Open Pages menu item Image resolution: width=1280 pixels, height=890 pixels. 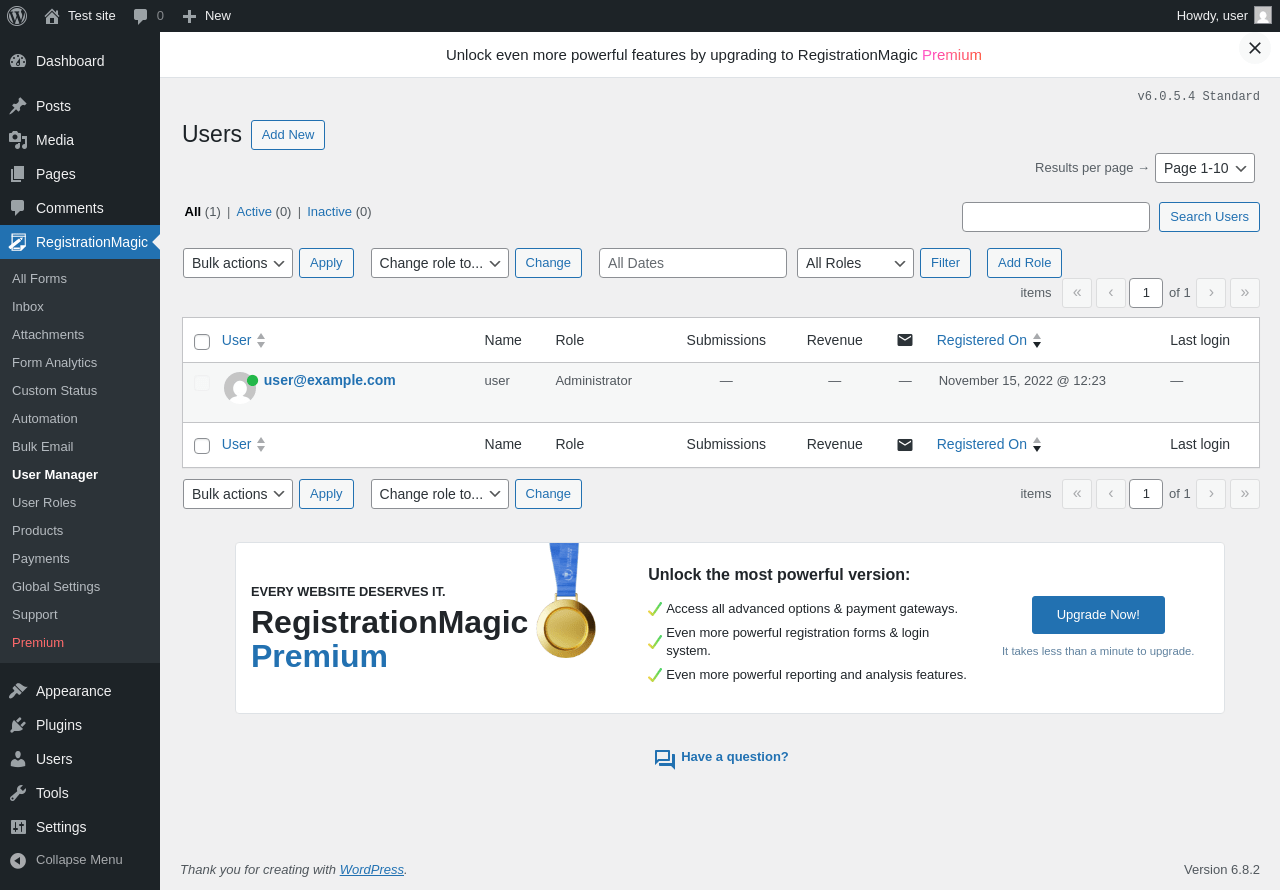tap(80, 174)
